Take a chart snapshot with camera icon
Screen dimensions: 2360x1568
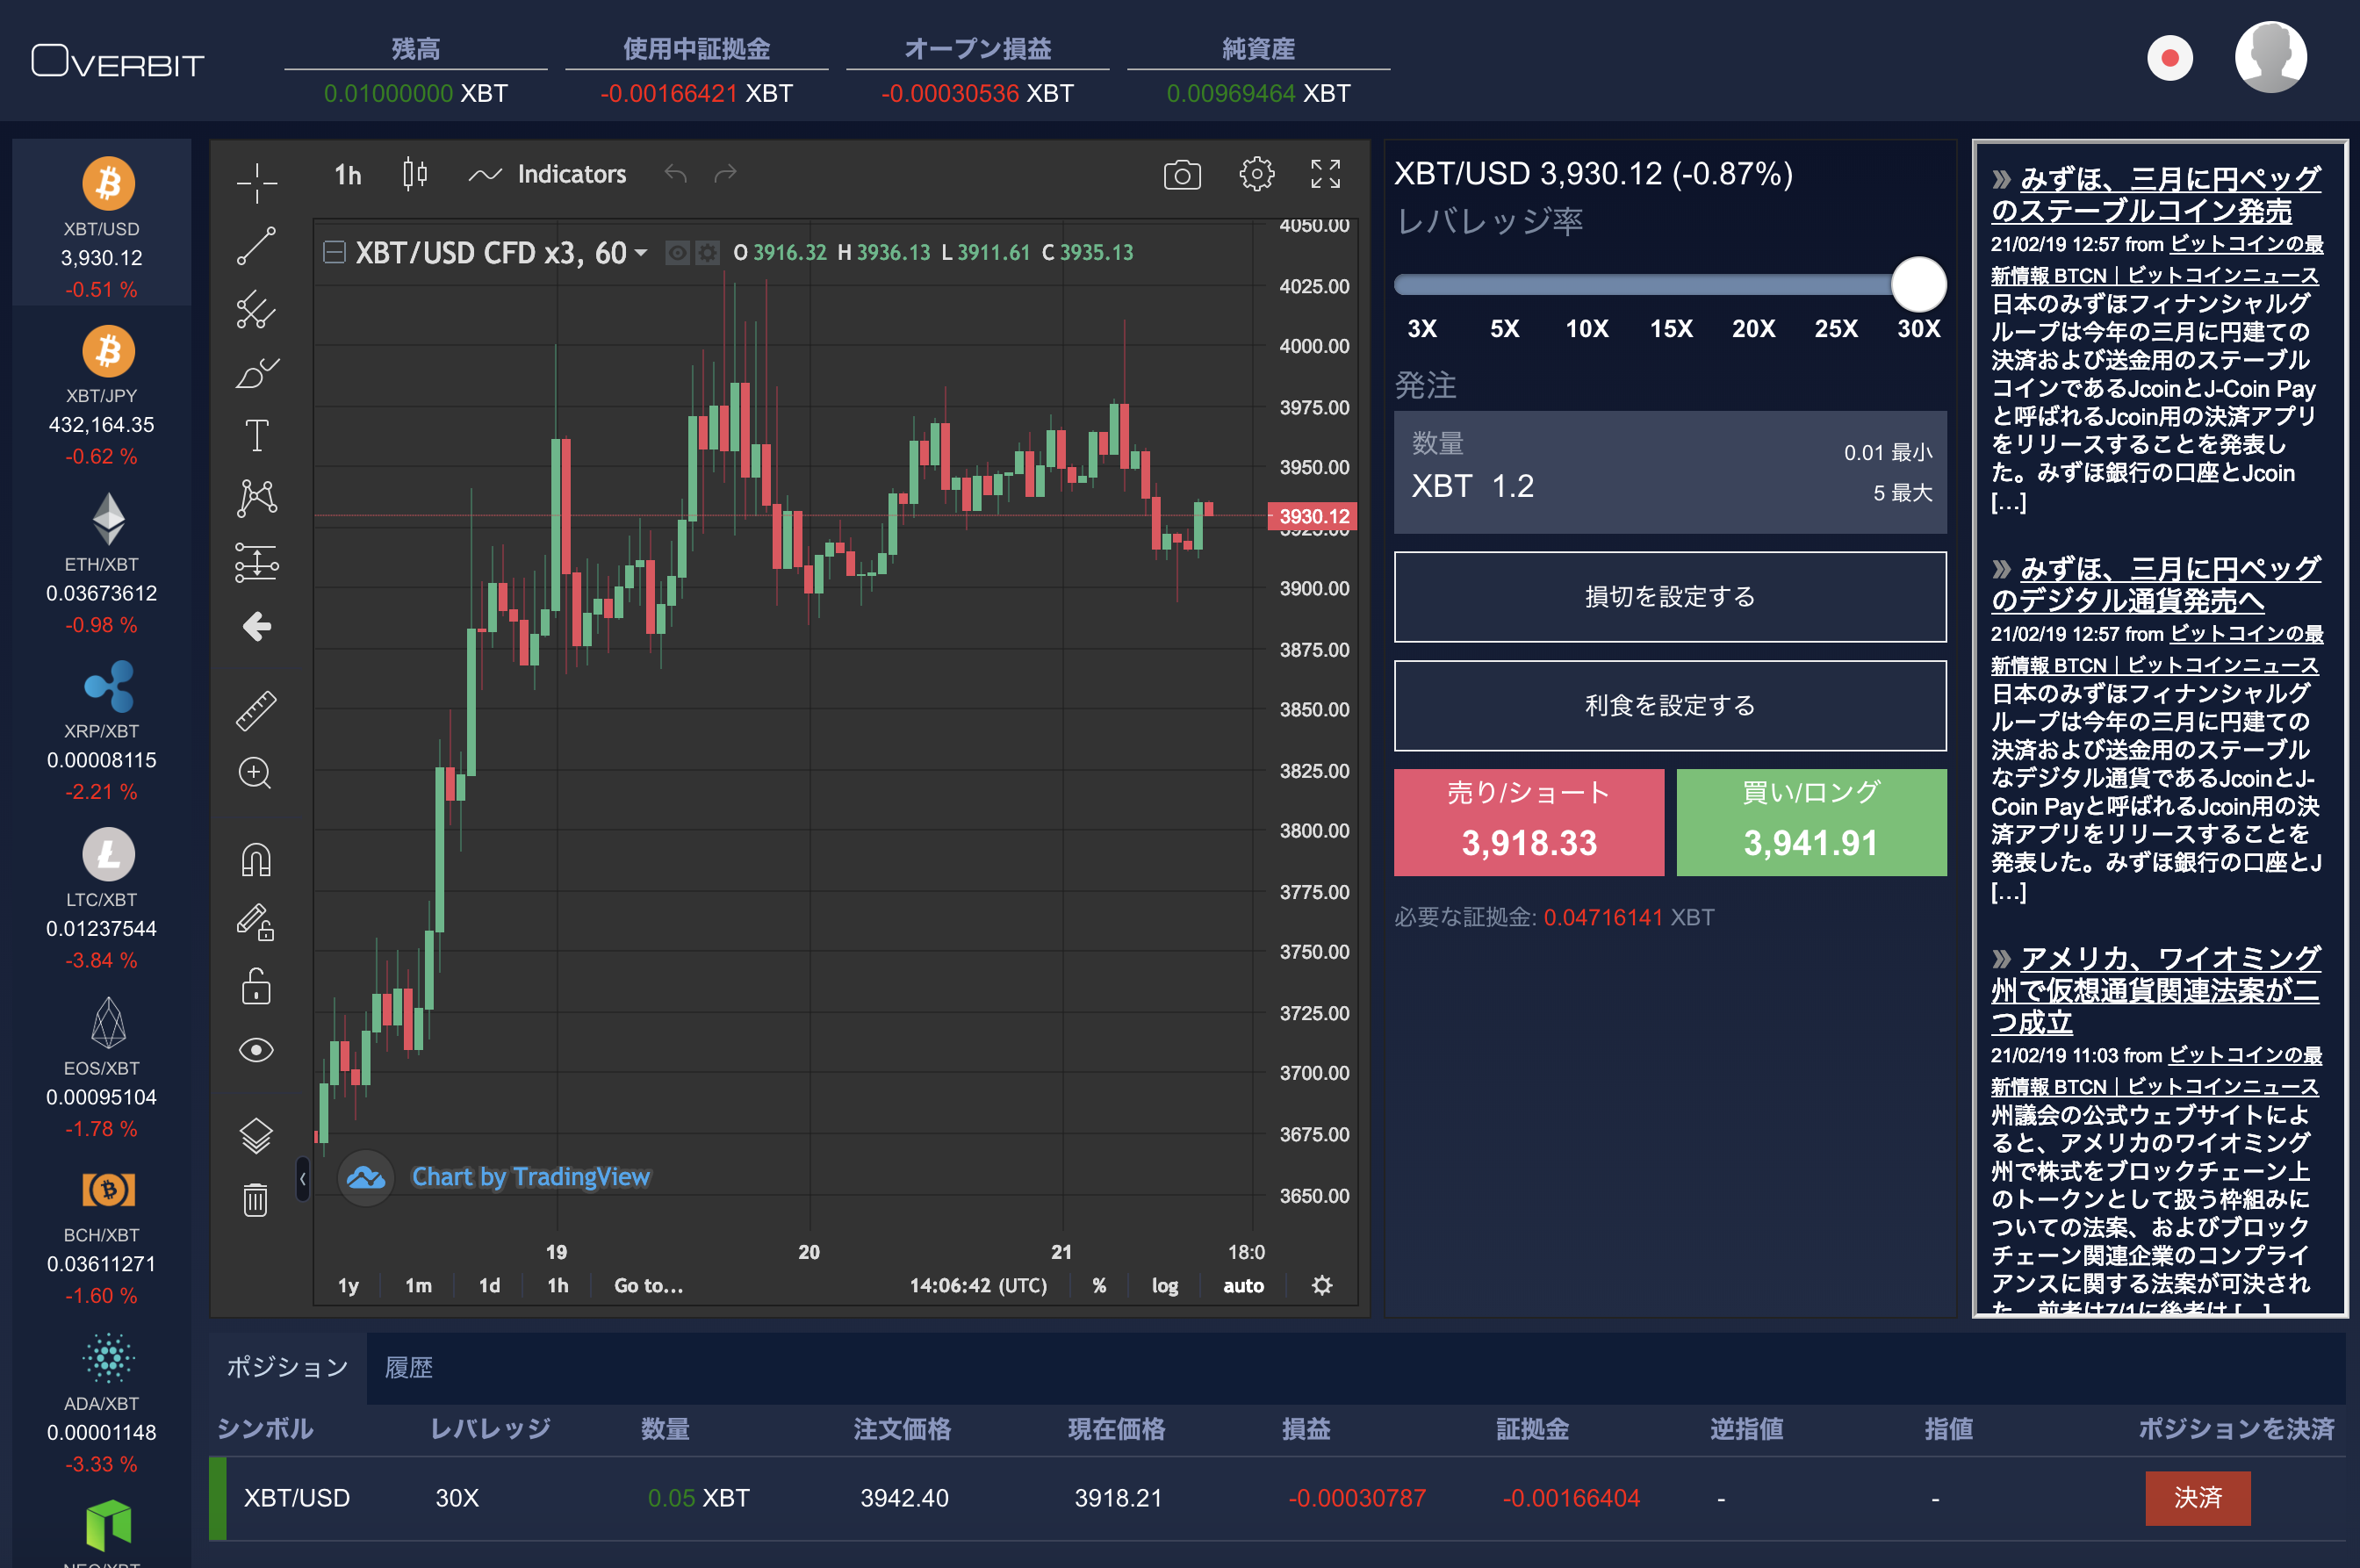pyautogui.click(x=1181, y=175)
